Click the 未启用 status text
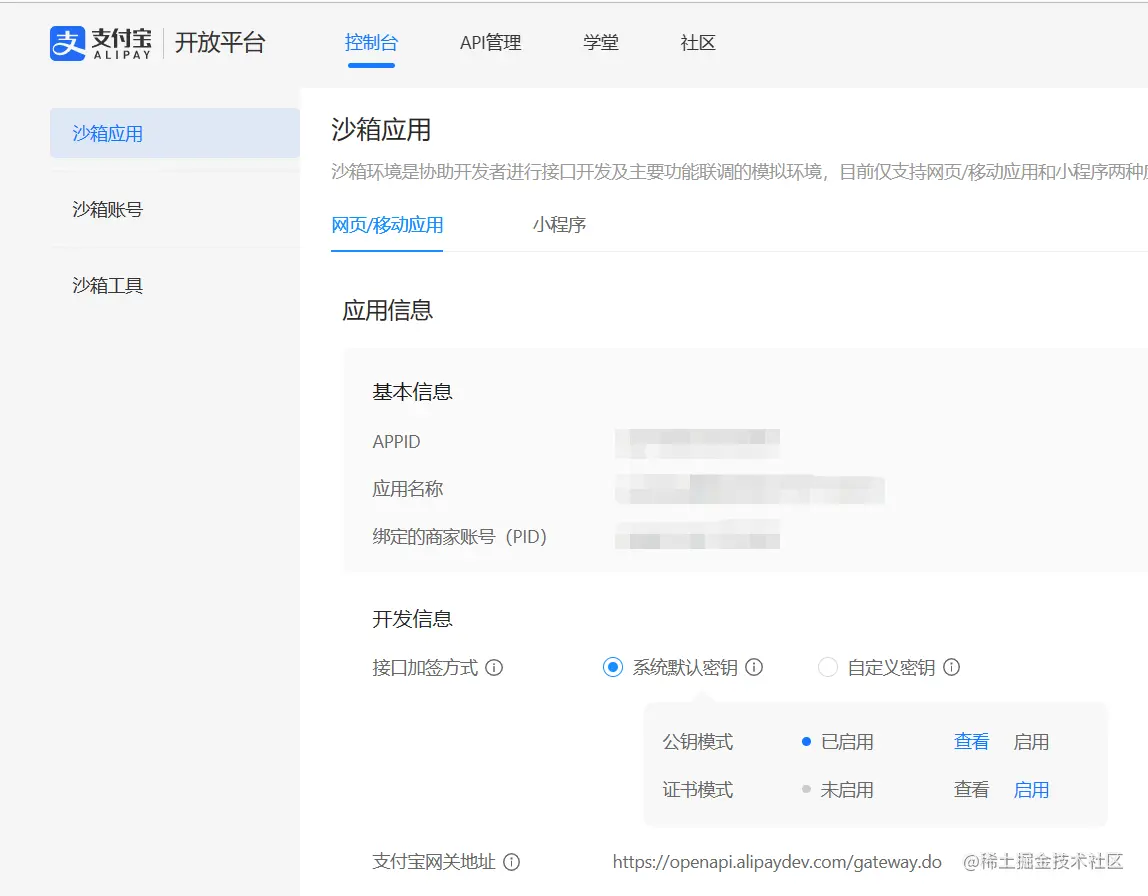The height and width of the screenshot is (896, 1148). [x=847, y=791]
